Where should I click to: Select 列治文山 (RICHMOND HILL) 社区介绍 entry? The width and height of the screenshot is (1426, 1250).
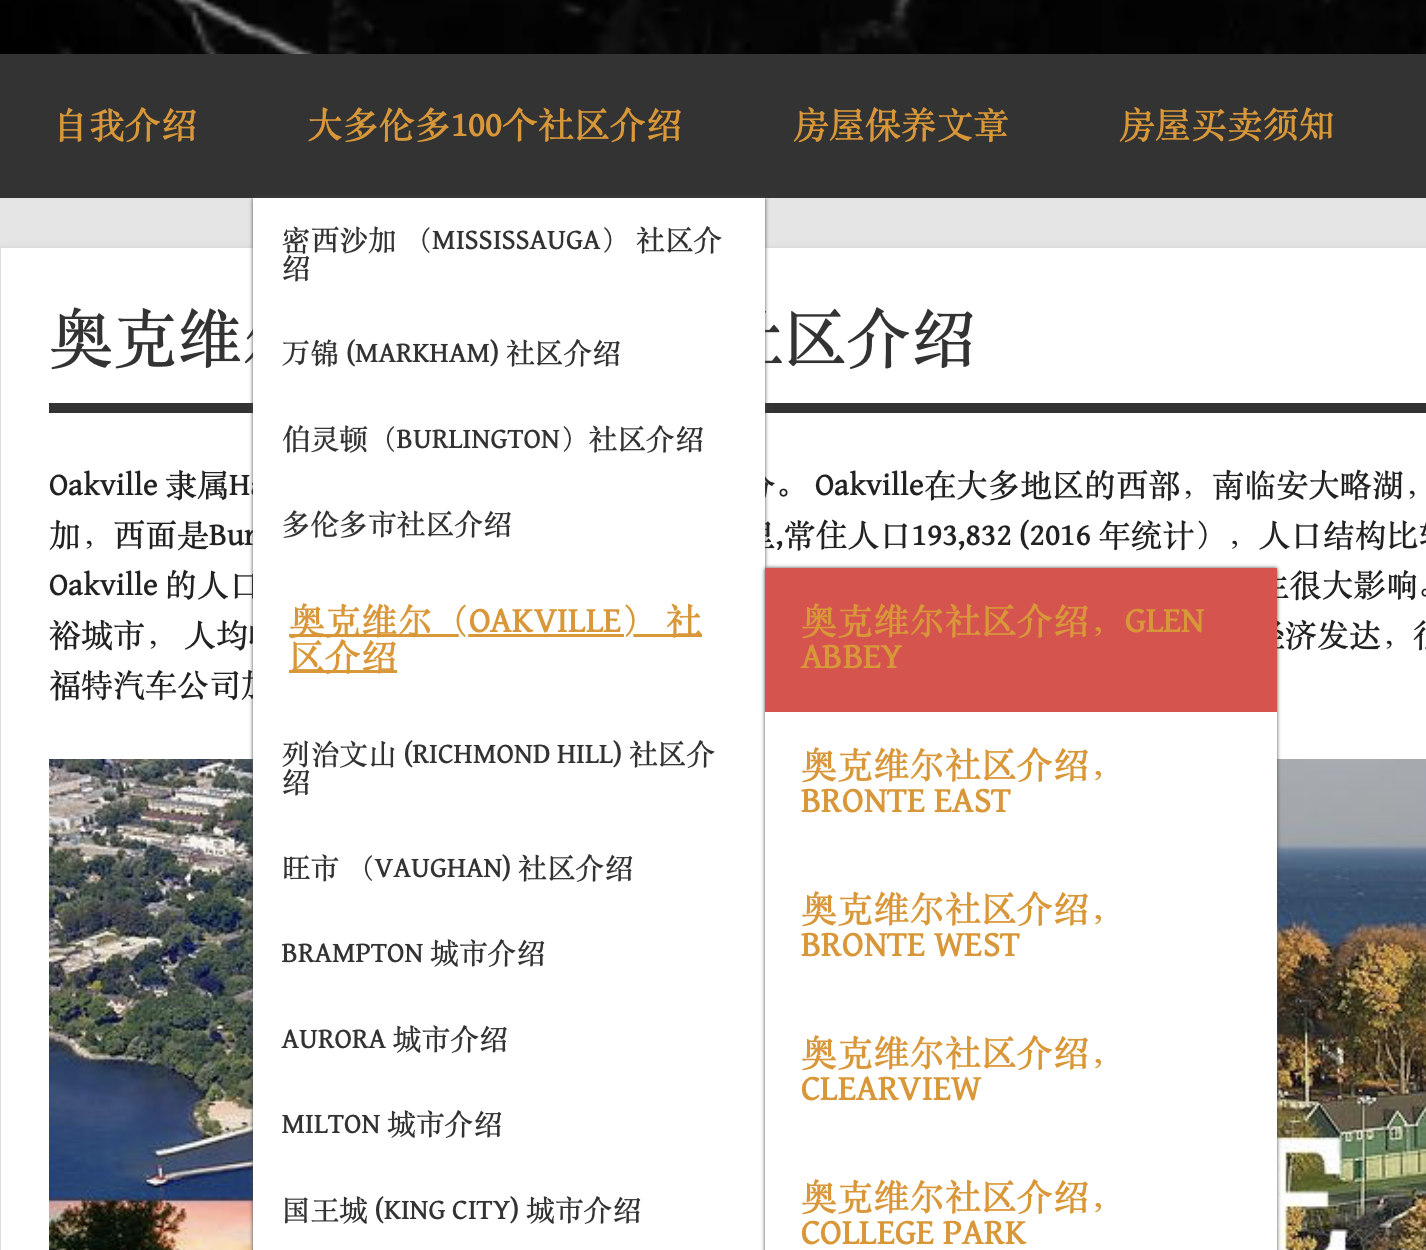[498, 767]
